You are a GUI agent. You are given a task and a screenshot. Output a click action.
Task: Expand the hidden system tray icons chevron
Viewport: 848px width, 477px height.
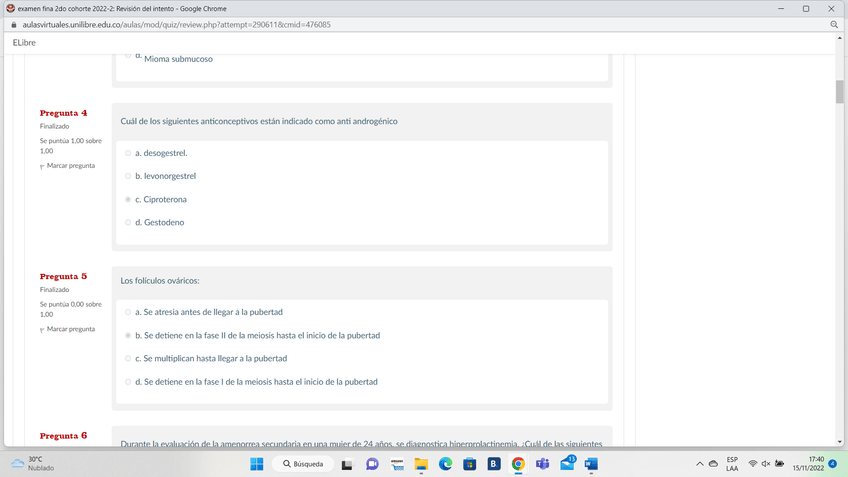(700, 464)
